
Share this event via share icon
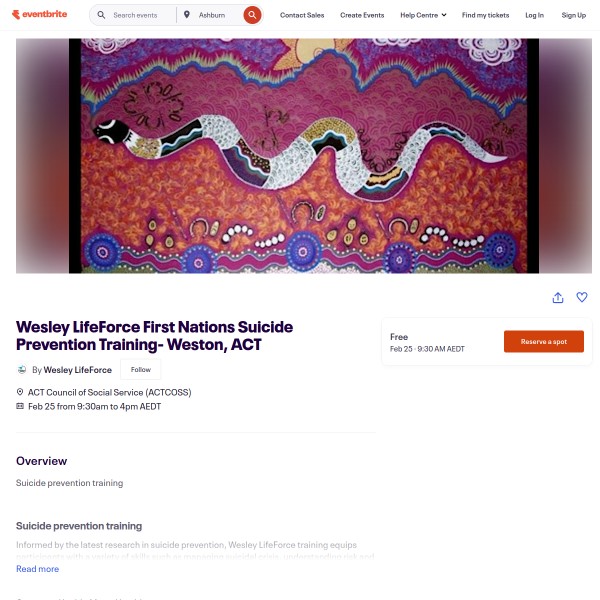[558, 297]
